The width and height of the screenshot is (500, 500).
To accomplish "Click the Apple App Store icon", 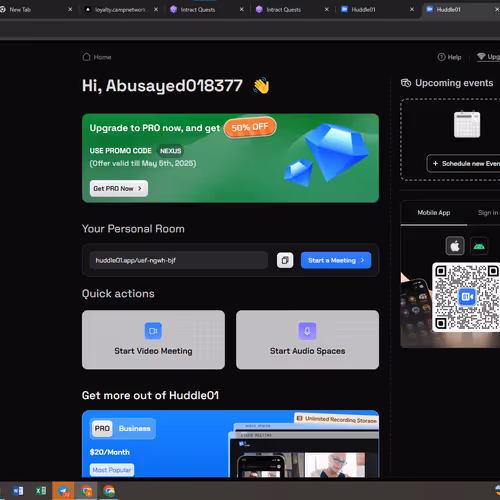I will [455, 246].
